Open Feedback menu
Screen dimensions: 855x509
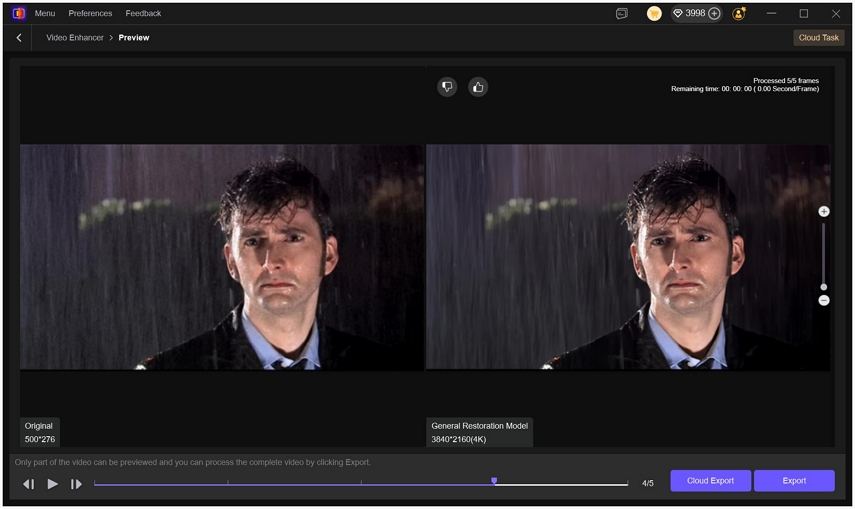point(143,13)
